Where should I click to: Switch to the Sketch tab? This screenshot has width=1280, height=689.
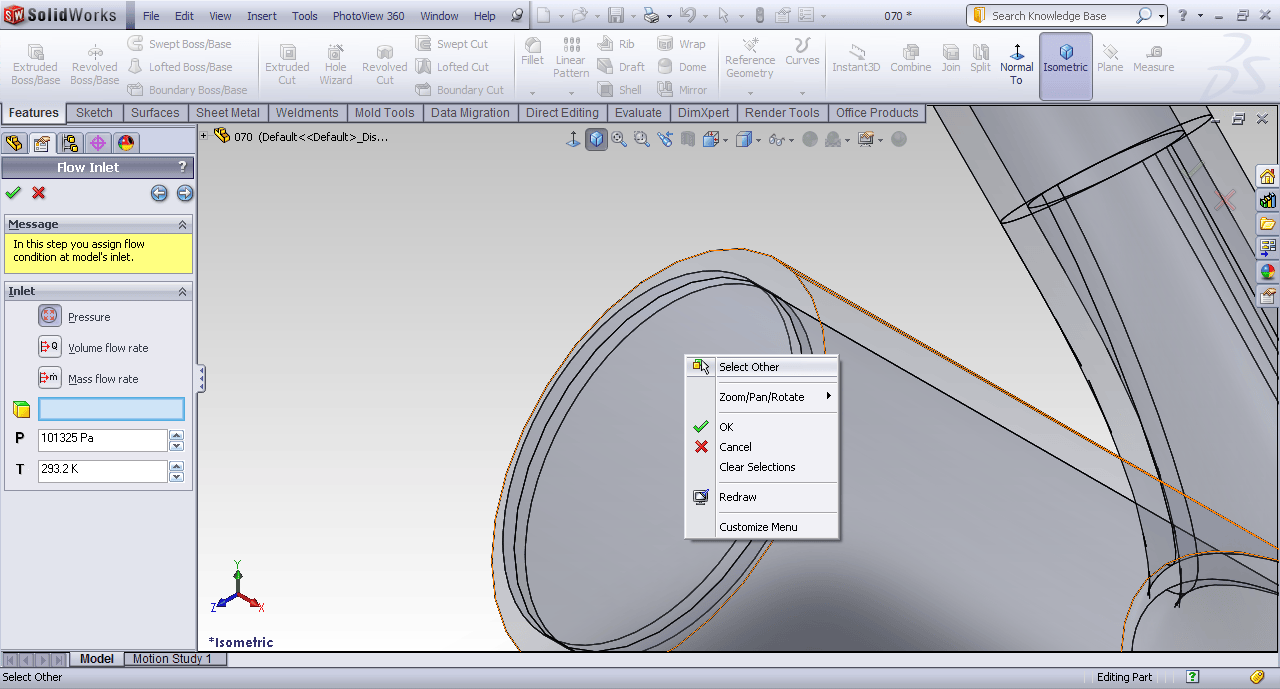(x=94, y=113)
